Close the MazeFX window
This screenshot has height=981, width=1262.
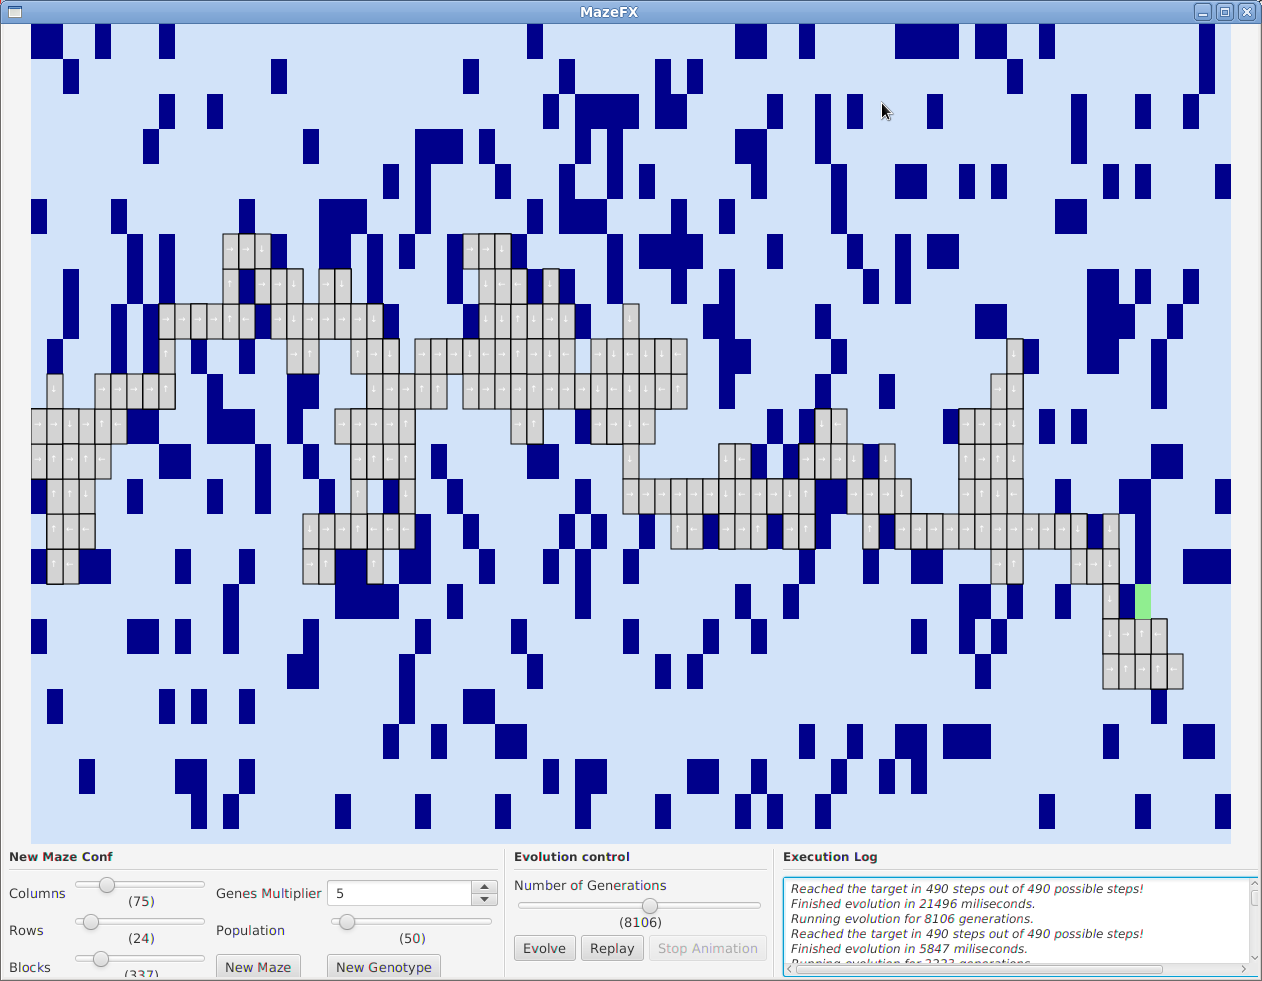point(1247,12)
